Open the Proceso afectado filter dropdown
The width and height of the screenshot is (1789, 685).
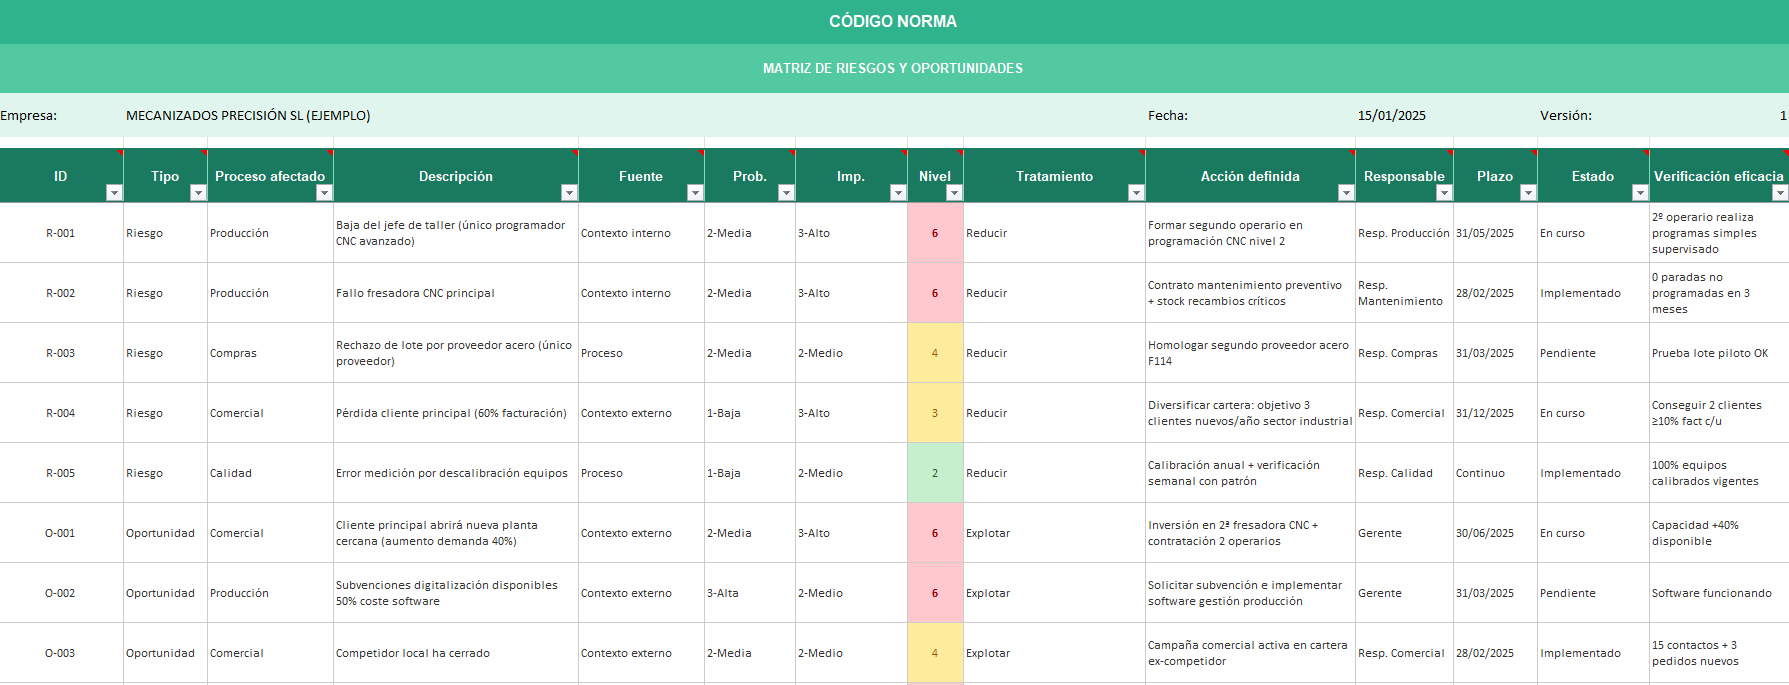coord(324,193)
